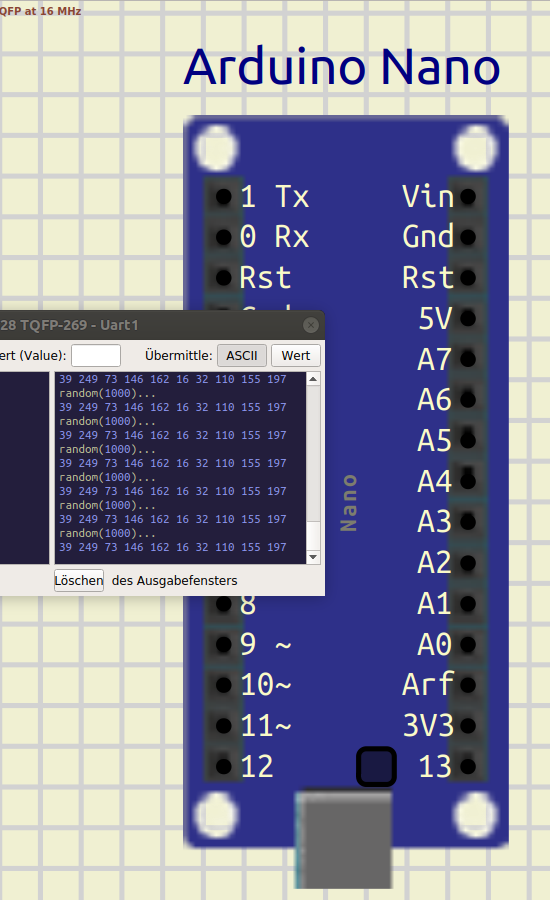This screenshot has height=900, width=550.
Task: Click the Vin pin hole
Action: click(x=468, y=197)
